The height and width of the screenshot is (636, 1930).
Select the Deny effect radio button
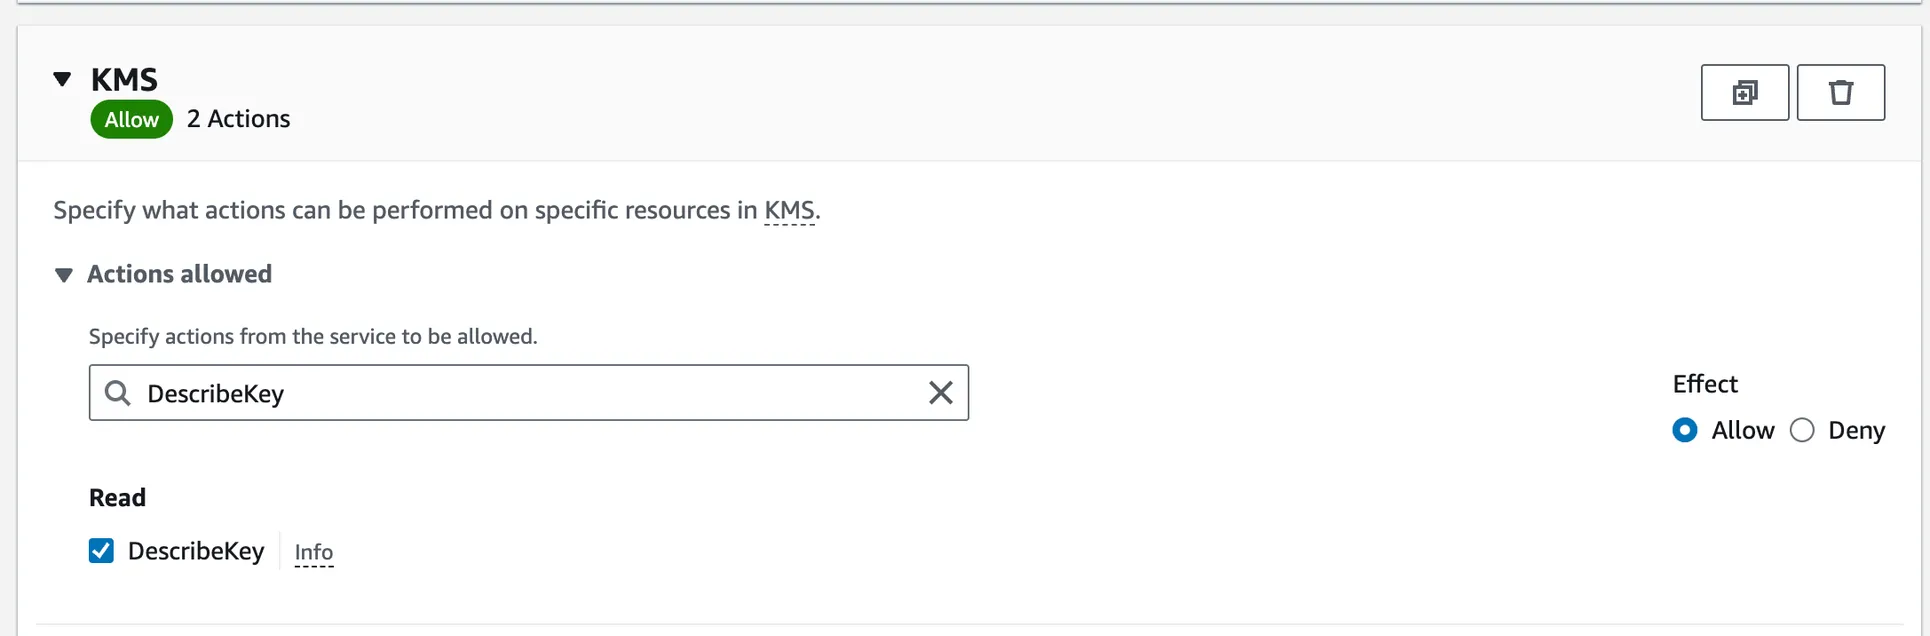pyautogui.click(x=1802, y=430)
